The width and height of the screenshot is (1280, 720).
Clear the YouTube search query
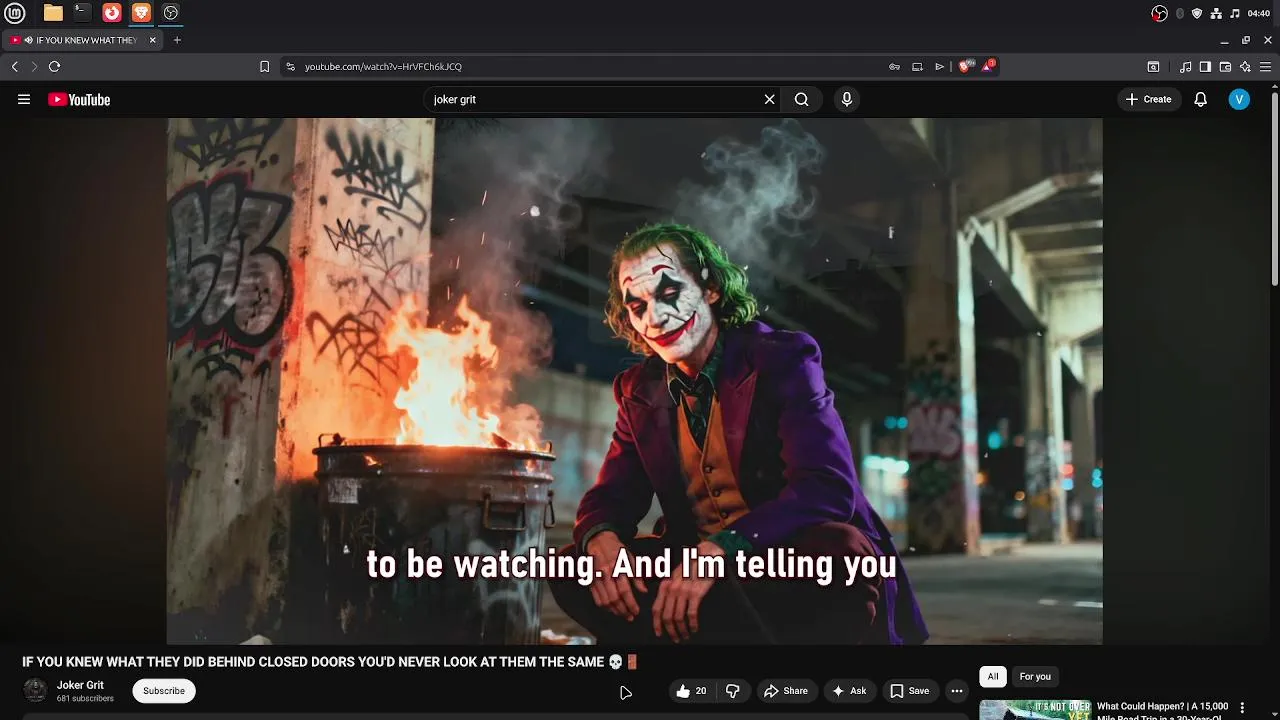[x=769, y=99]
